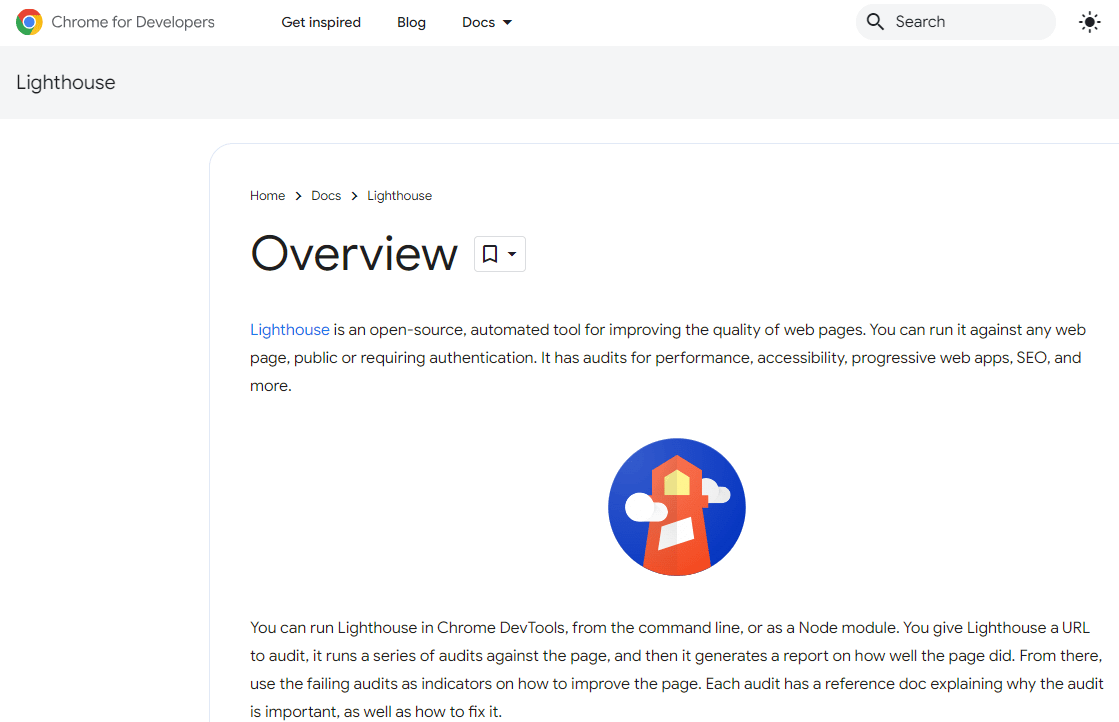Viewport: 1119px width, 722px height.
Task: Expand the Docs dropdown menu
Action: [487, 22]
